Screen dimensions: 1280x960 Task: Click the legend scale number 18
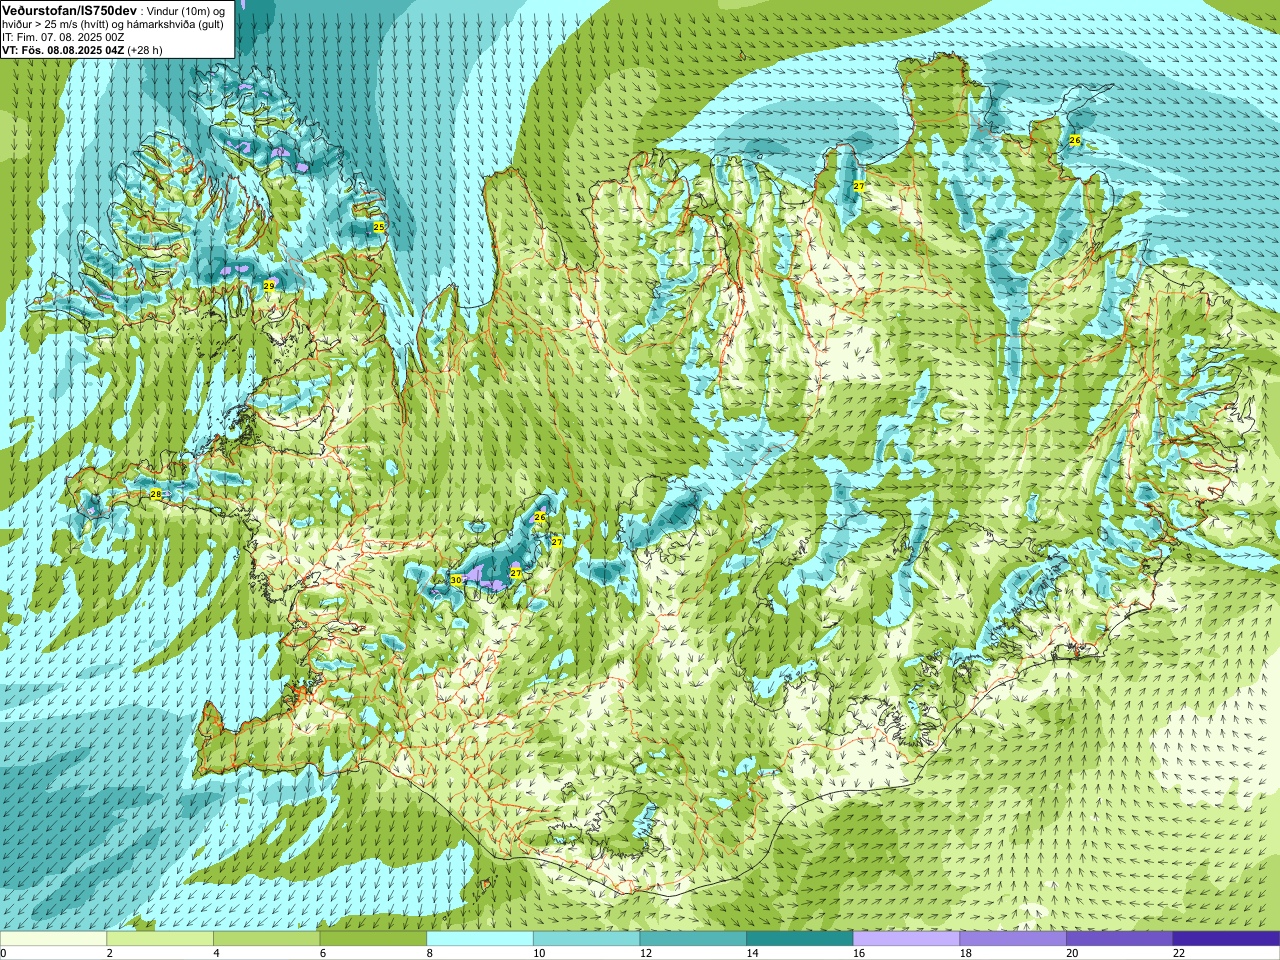pos(965,953)
